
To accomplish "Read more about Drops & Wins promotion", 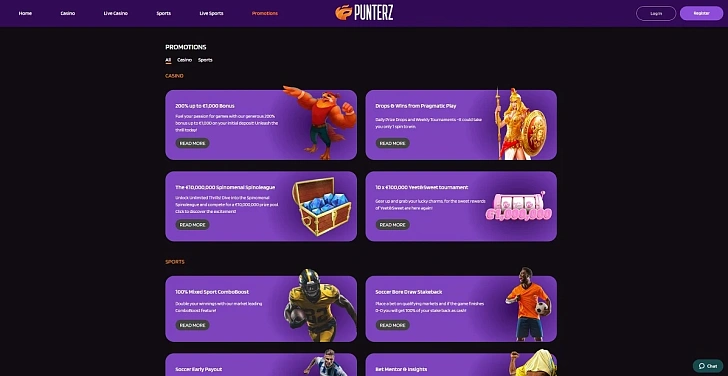I will coord(392,143).
